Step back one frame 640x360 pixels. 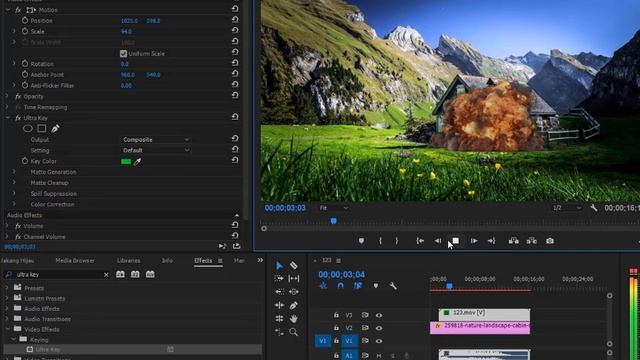(438, 241)
